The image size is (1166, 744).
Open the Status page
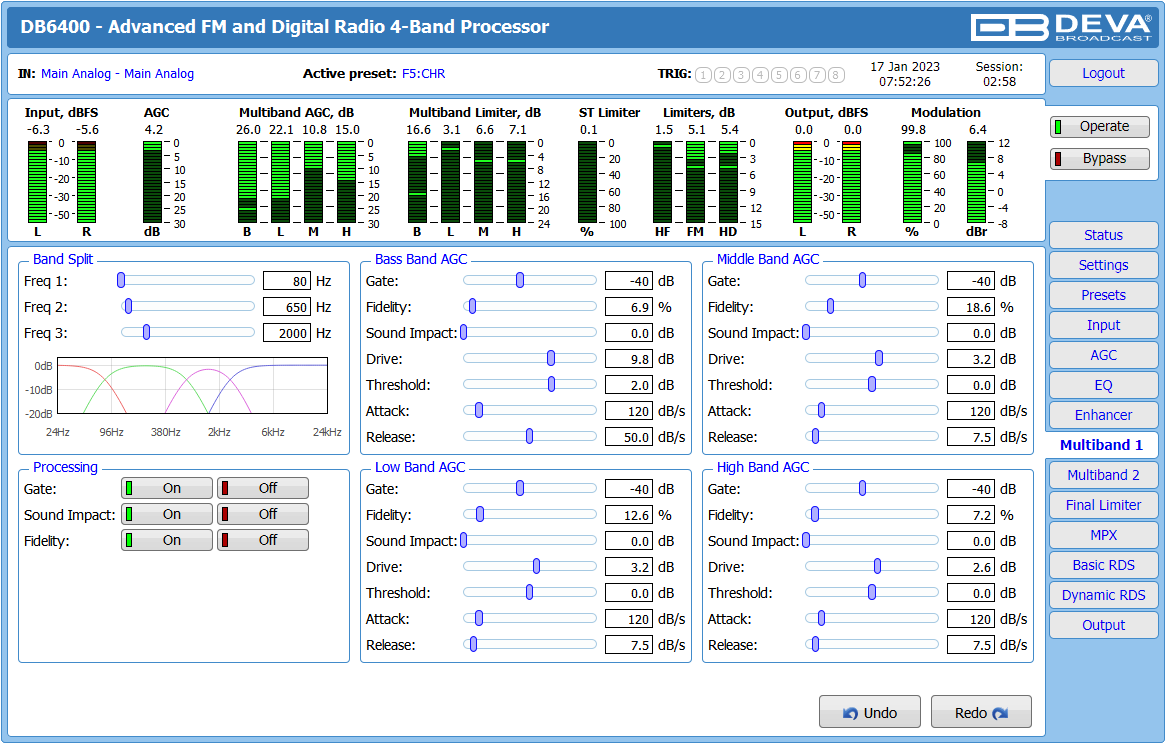[x=1104, y=235]
